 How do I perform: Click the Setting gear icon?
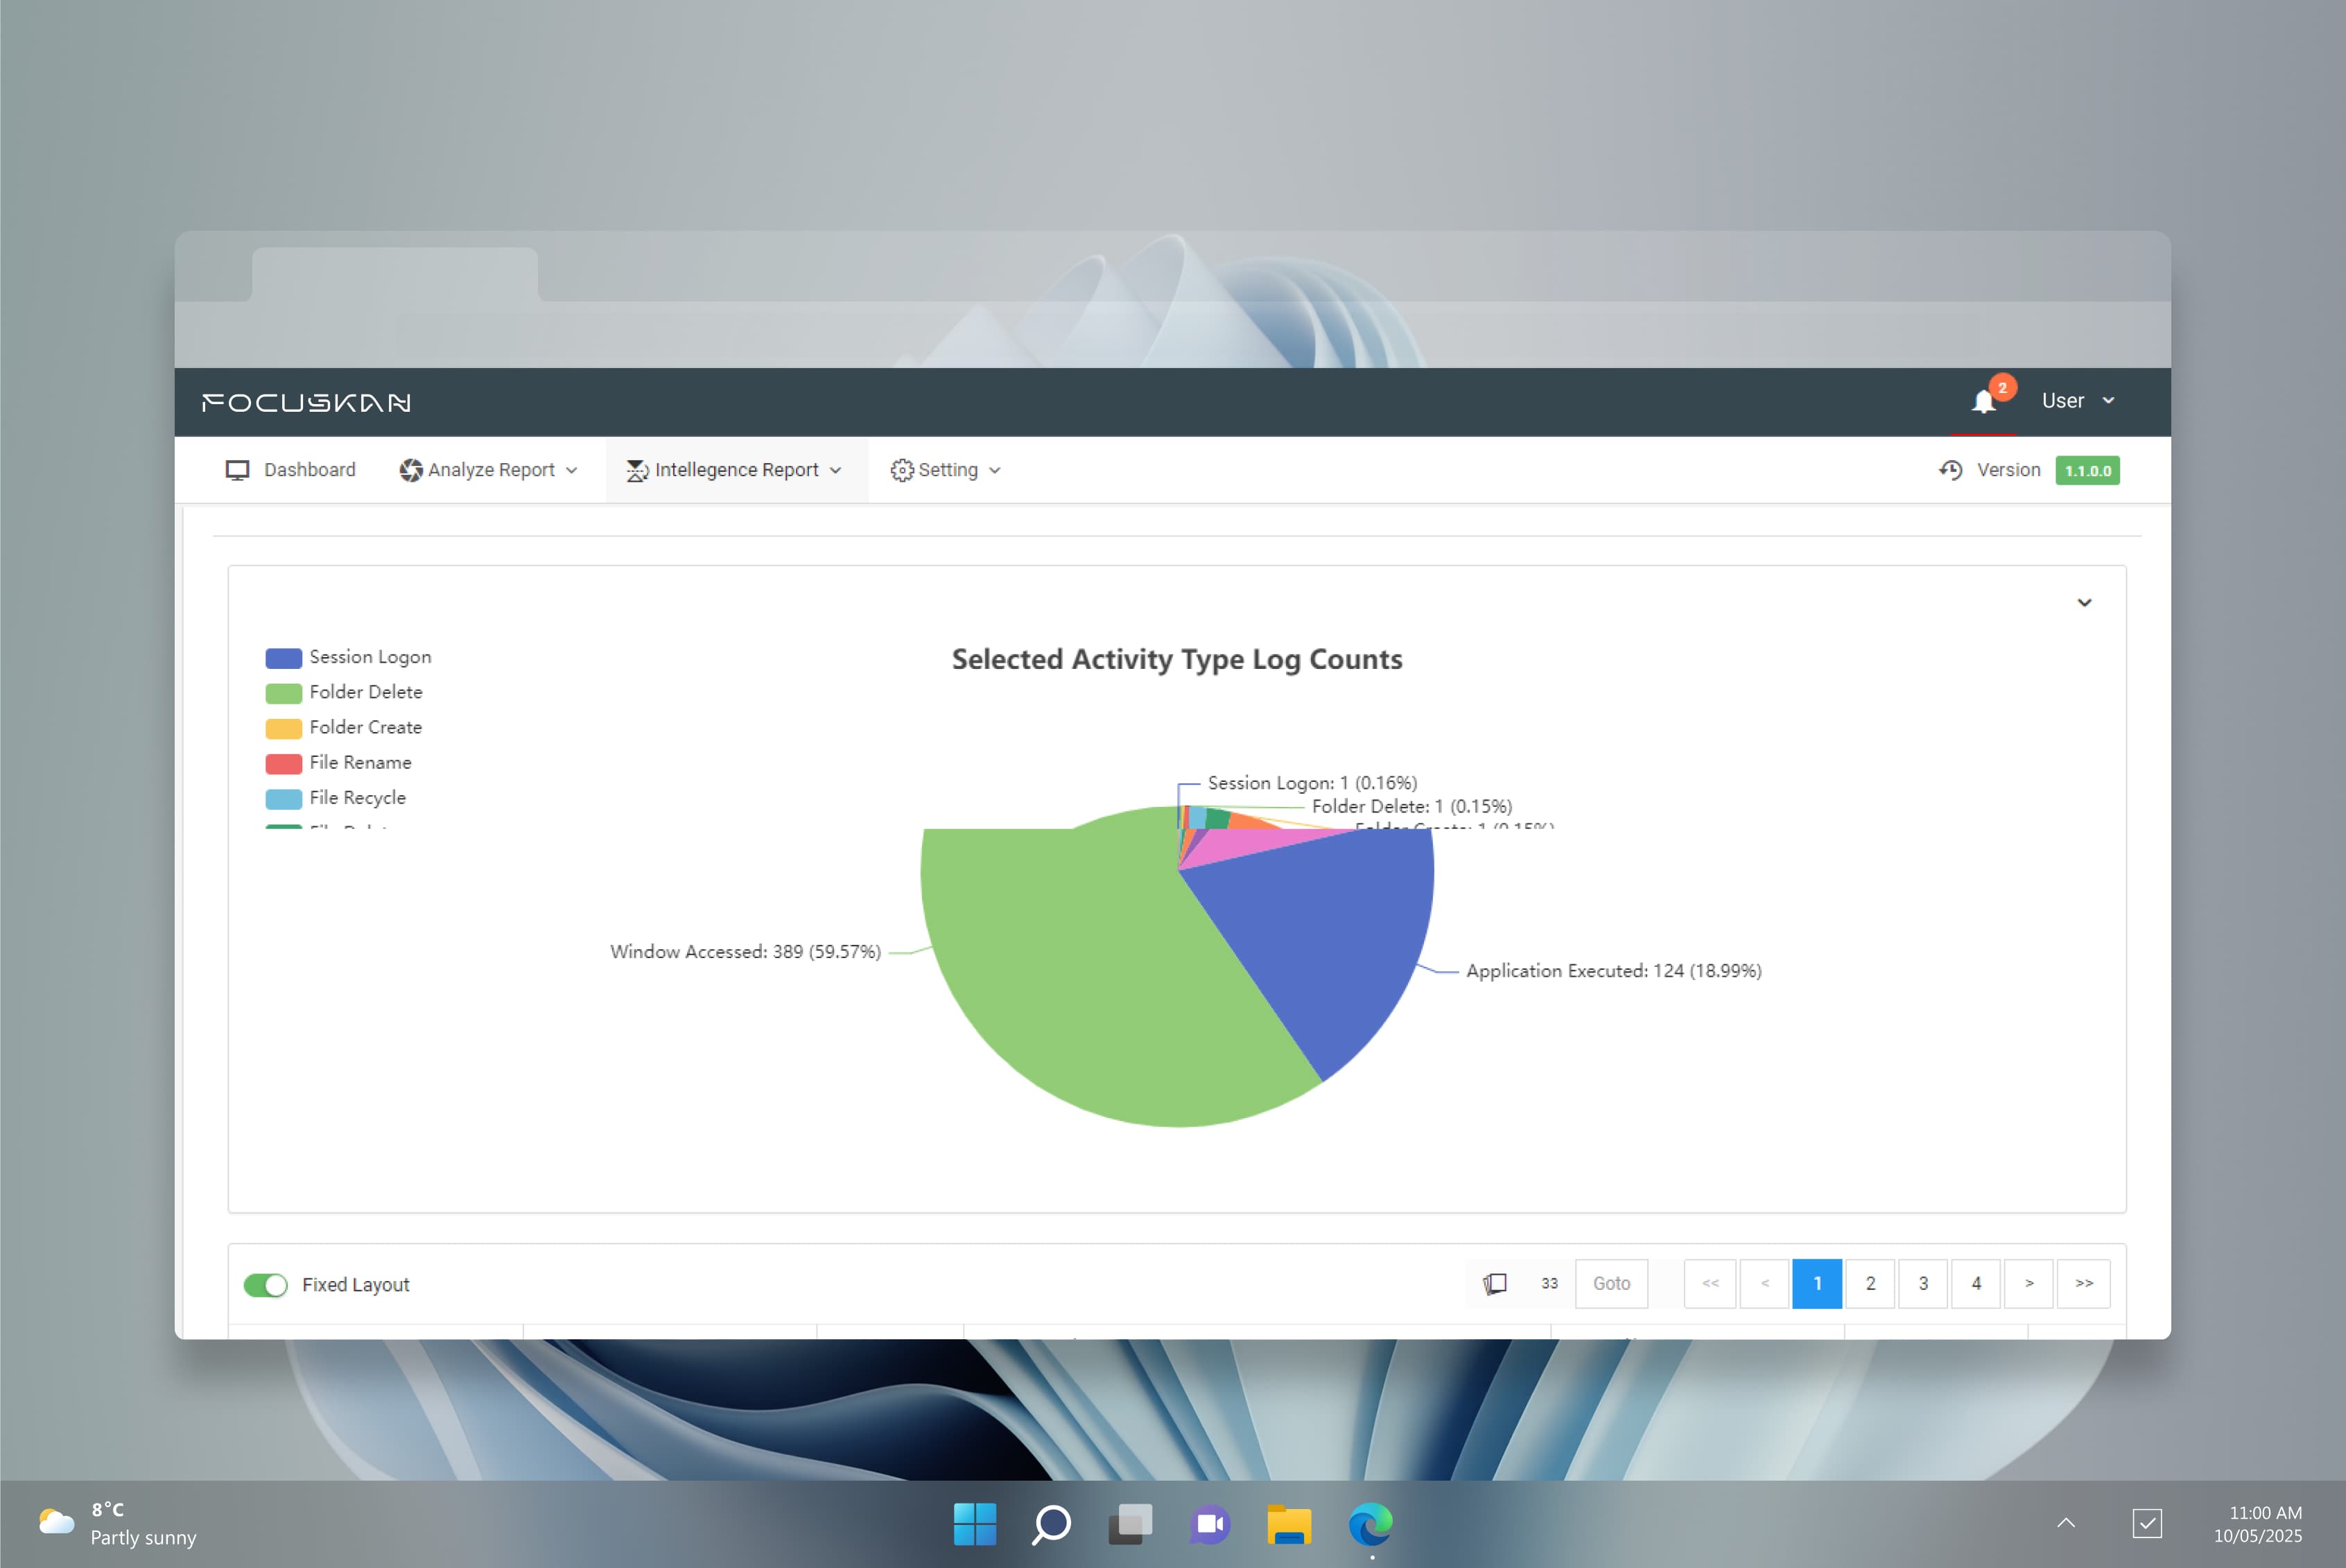coord(902,470)
